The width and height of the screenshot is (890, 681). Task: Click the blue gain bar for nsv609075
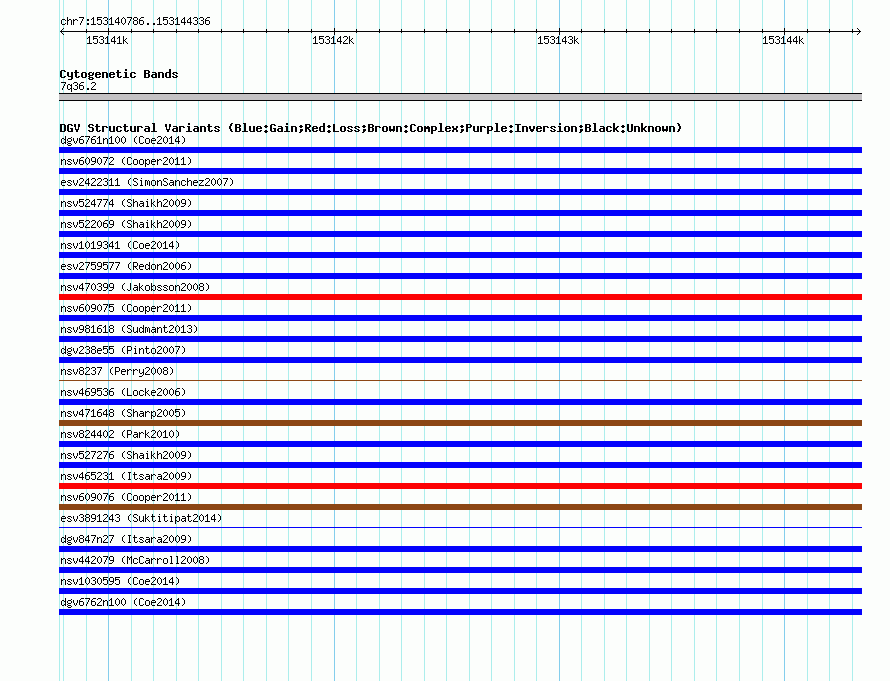tap(460, 318)
